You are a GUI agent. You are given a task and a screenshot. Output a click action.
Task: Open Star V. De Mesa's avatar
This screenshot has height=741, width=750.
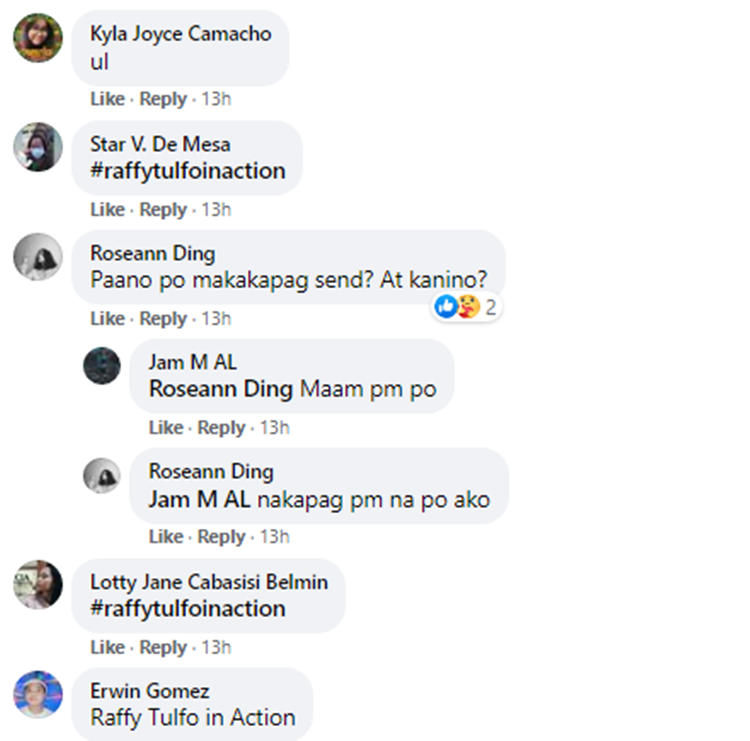pos(38,147)
